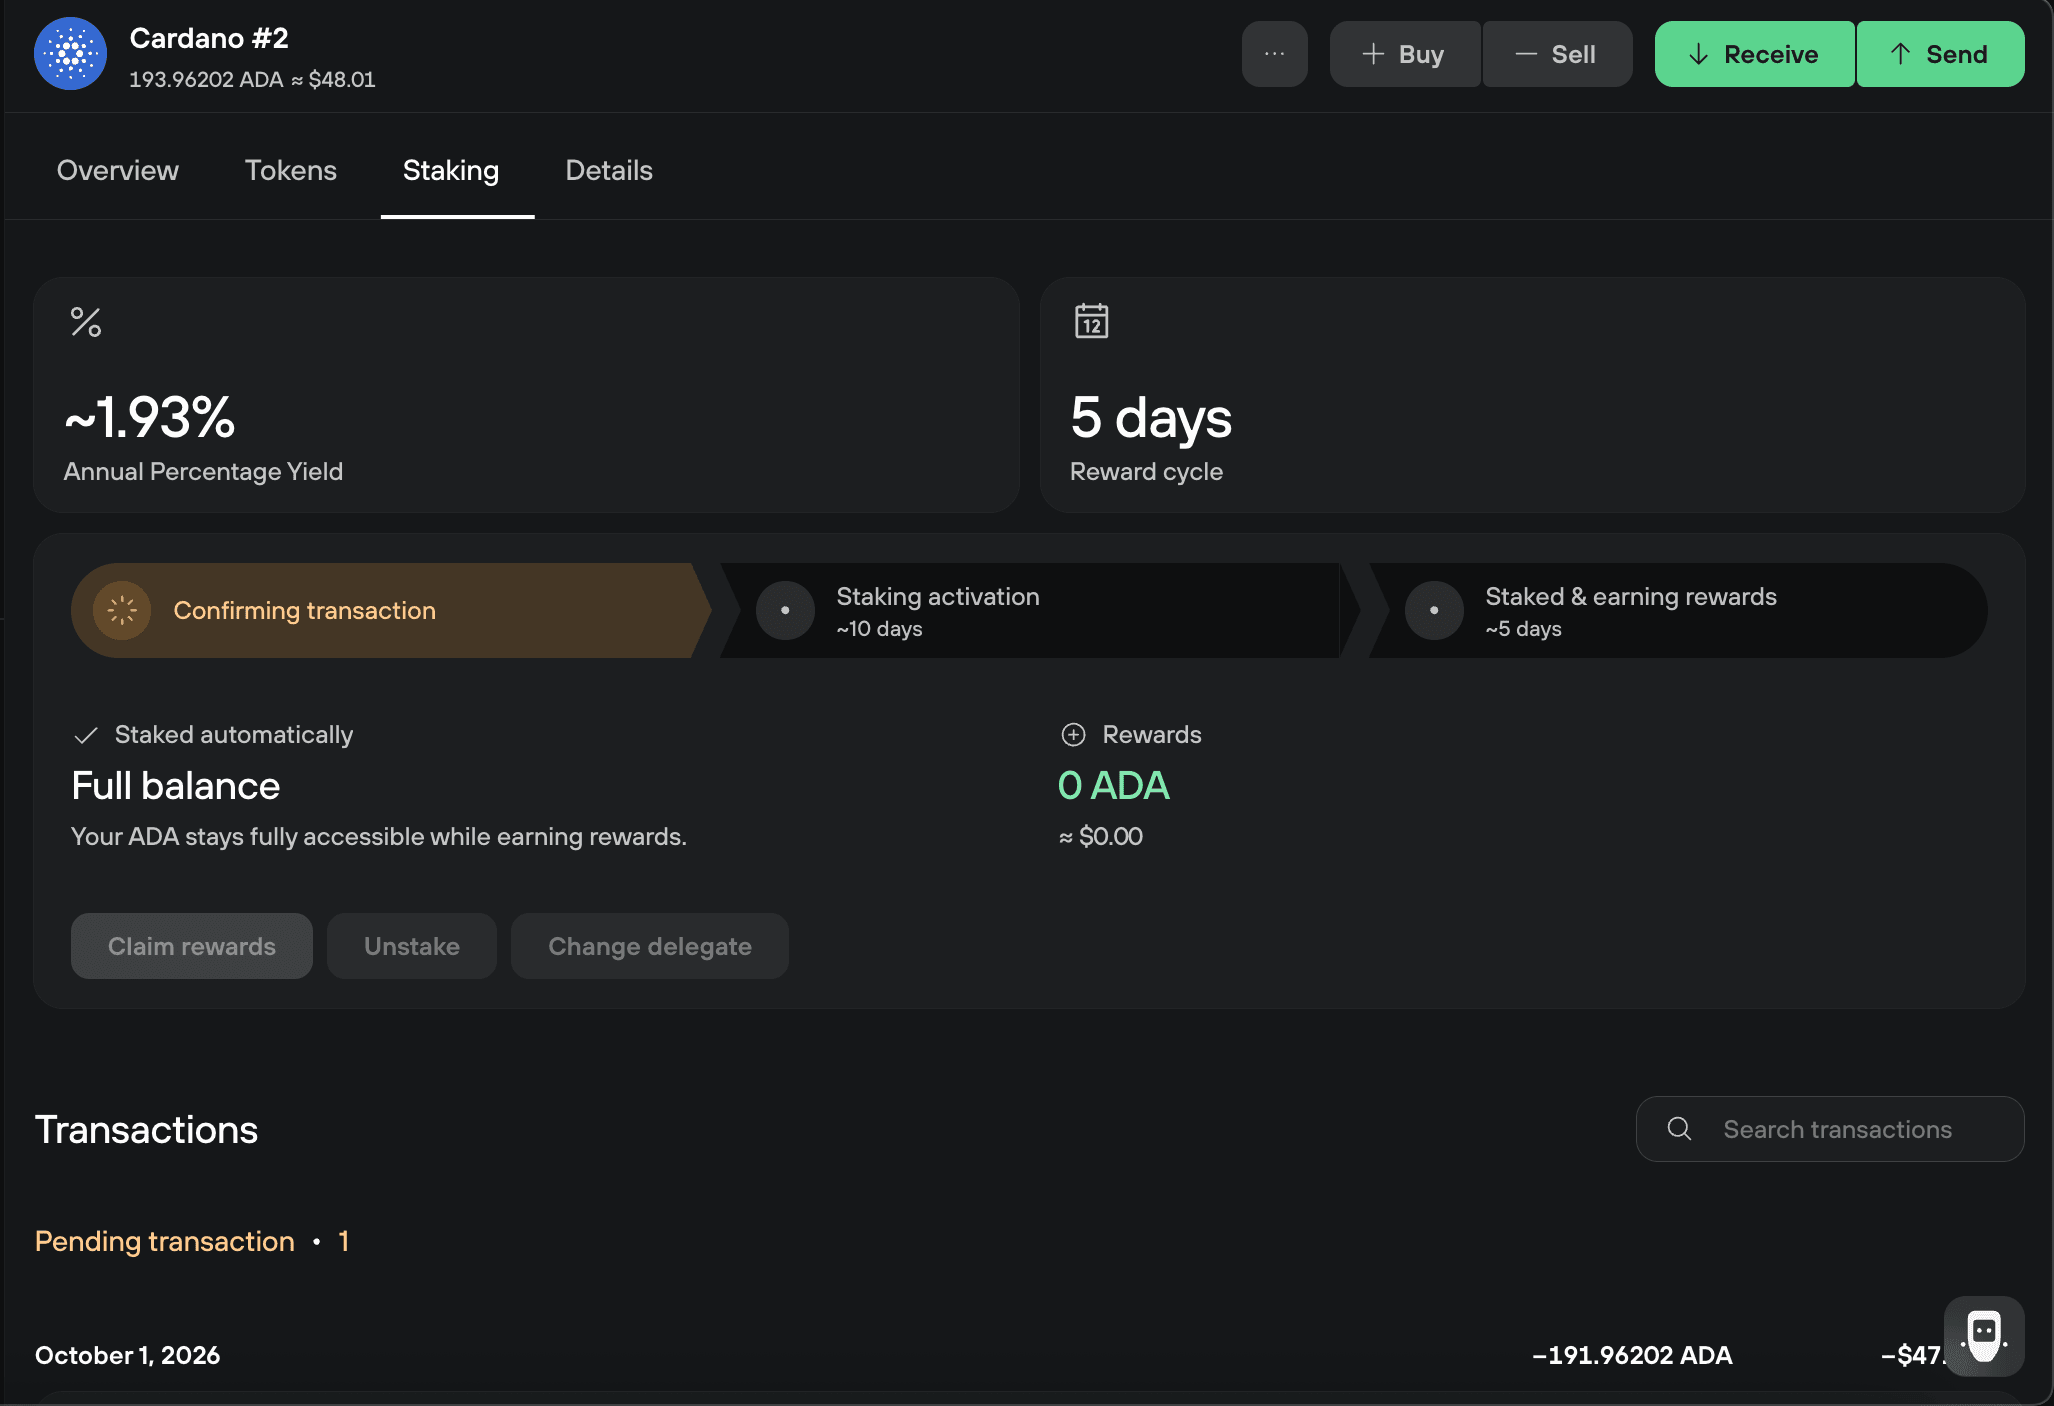The height and width of the screenshot is (1406, 2054).
Task: Click the magnifier icon in transactions search
Action: 1679,1129
